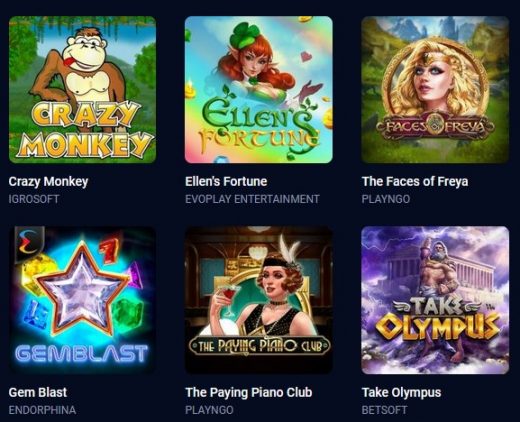Screen dimensions: 520x422
Task: Click The Paying Piano Club title text
Action: pyautogui.click(x=249, y=393)
